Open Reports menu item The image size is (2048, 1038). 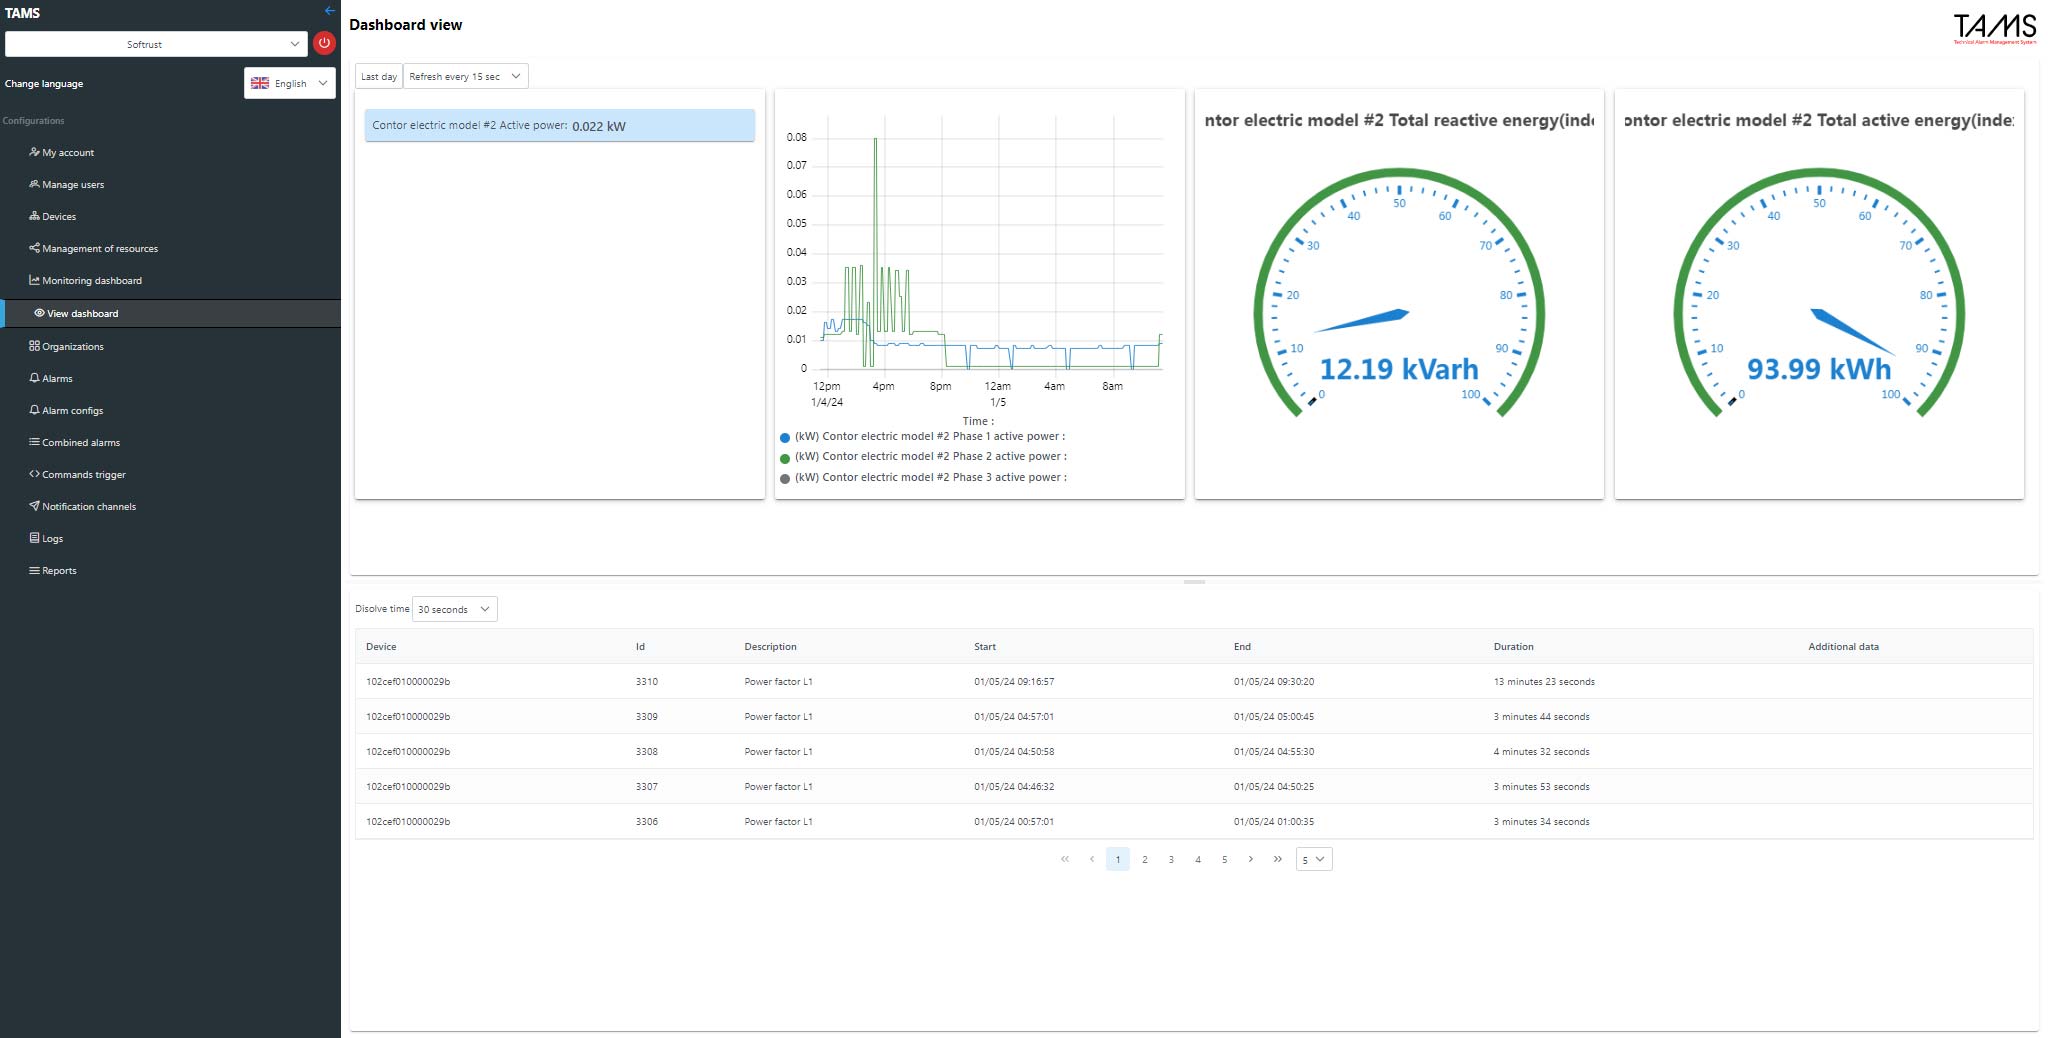[x=59, y=571]
